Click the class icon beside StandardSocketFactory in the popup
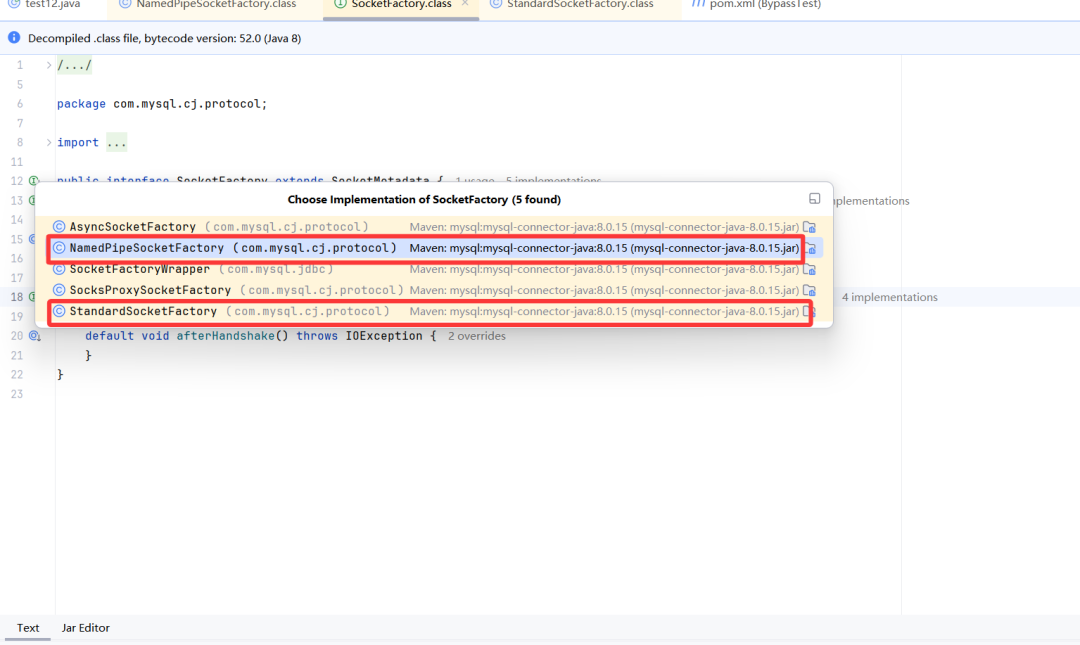 59,311
